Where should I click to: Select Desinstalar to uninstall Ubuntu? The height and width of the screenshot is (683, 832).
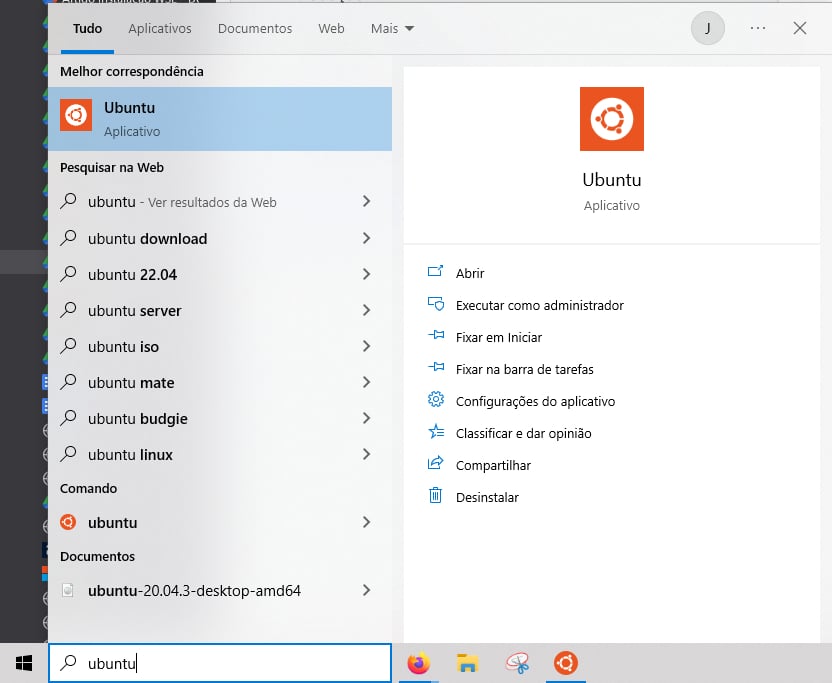pos(487,497)
